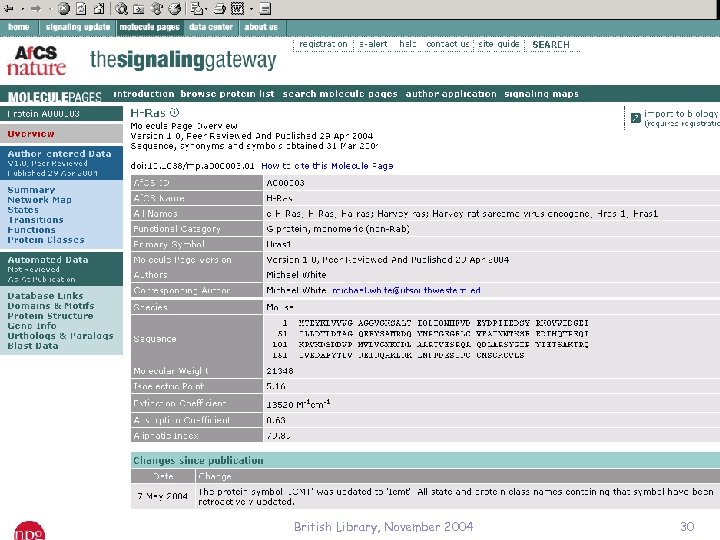
Task: Open States sidebar link
Action: [x=23, y=210]
